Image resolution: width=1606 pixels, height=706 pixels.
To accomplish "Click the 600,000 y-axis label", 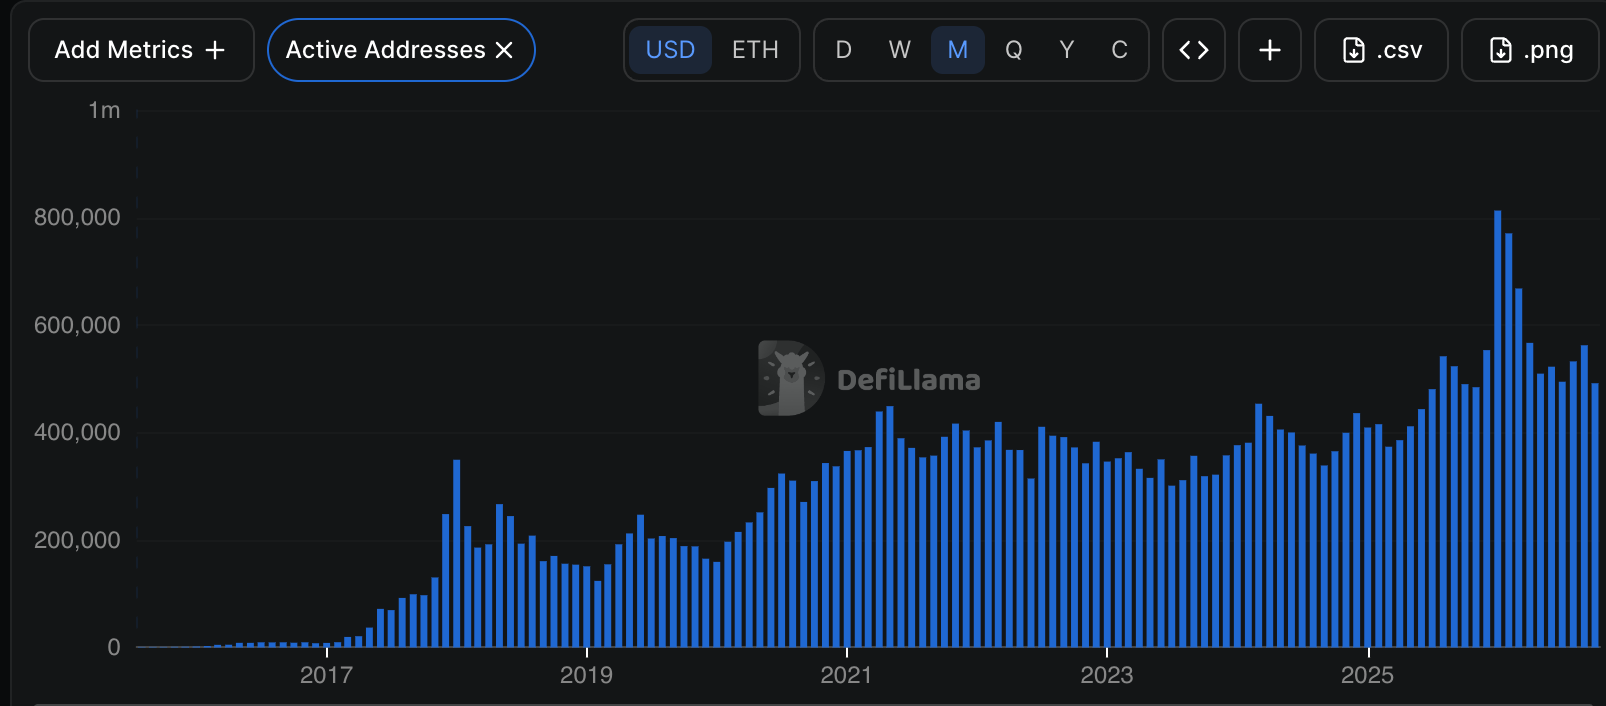I will [77, 325].
